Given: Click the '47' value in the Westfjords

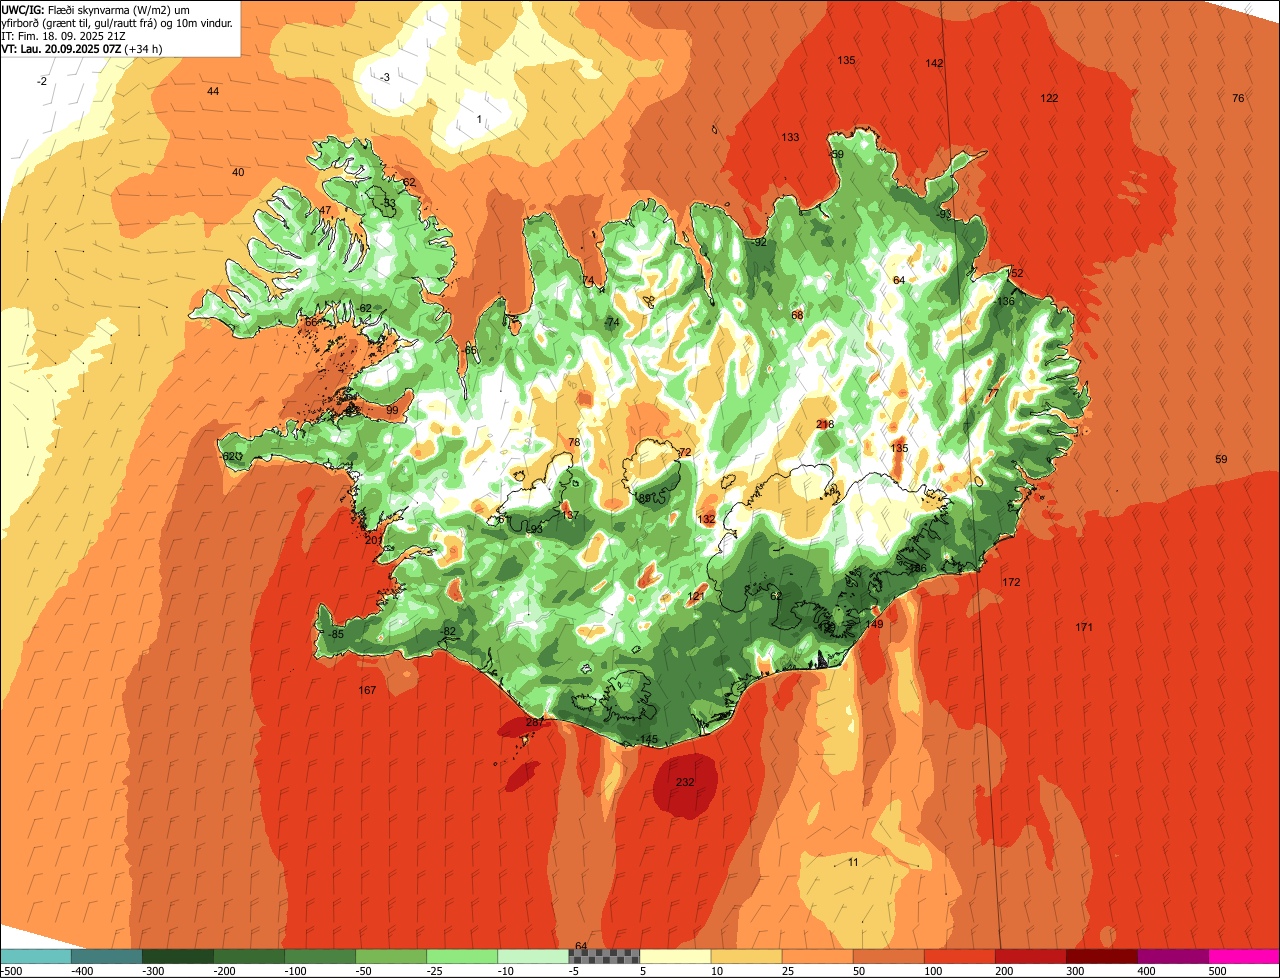Looking at the screenshot, I should point(325,210).
